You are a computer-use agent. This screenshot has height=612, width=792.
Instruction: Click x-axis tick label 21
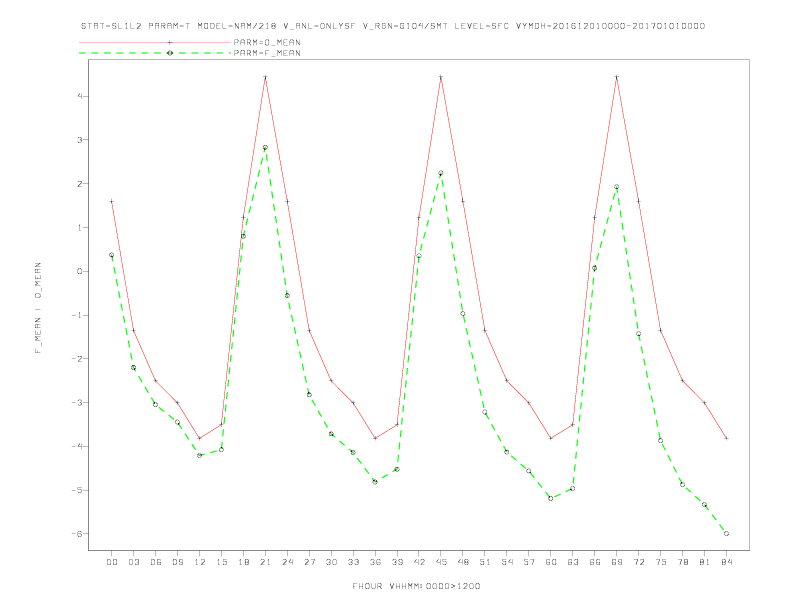pos(266,562)
